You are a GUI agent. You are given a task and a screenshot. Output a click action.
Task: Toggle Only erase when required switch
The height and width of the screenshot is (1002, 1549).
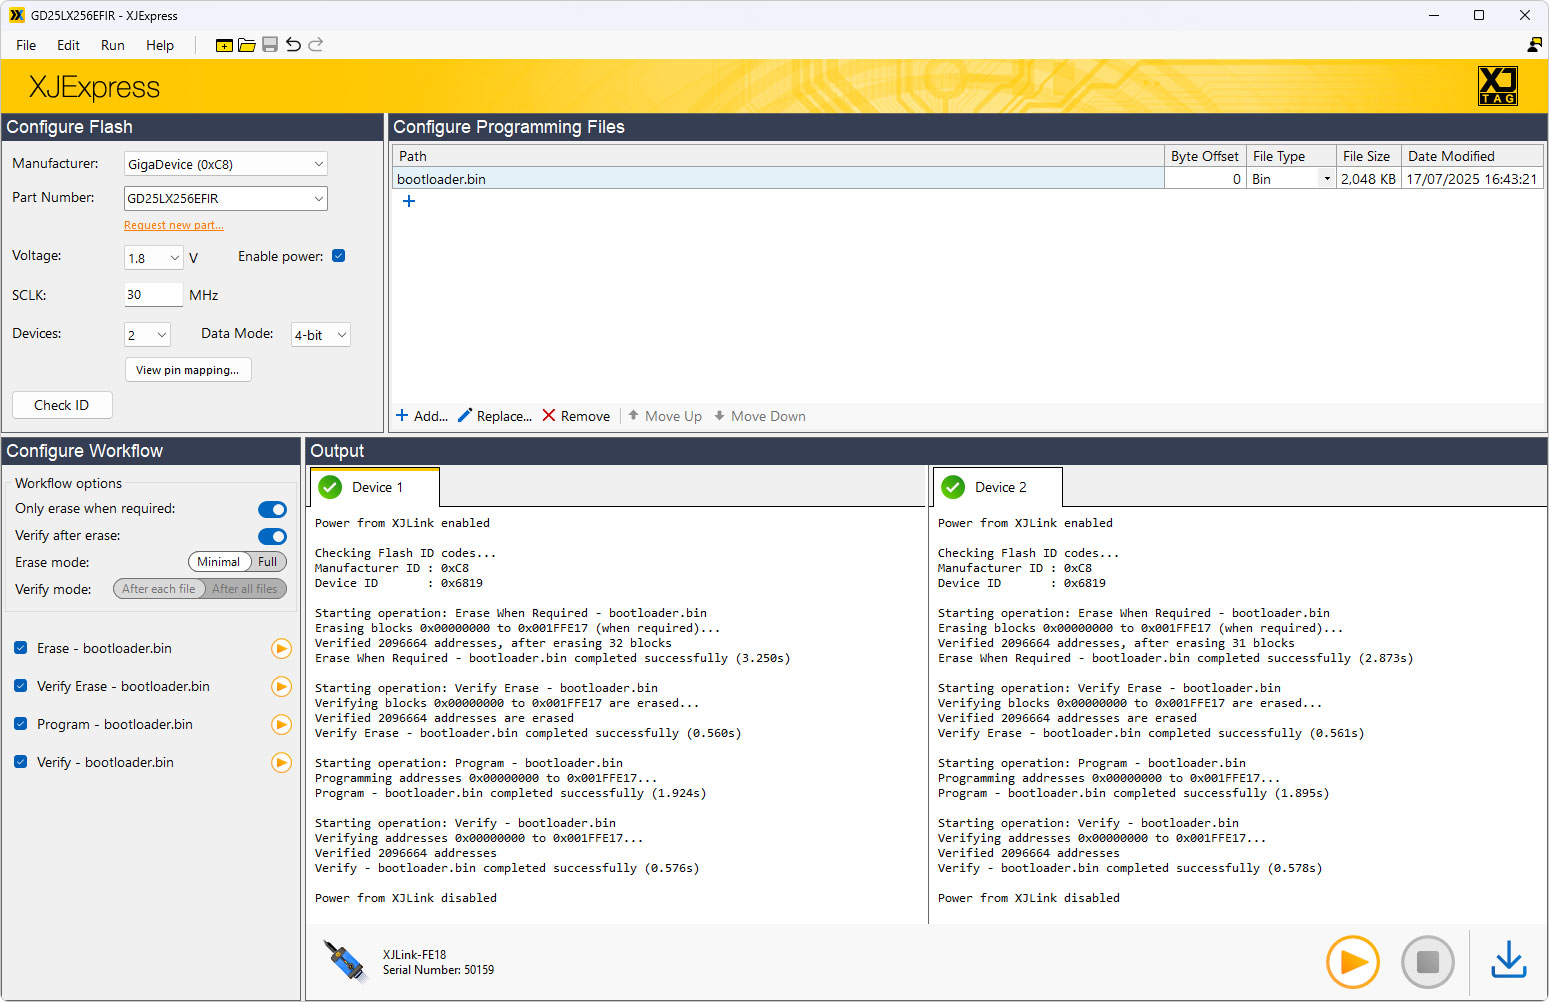coord(272,510)
